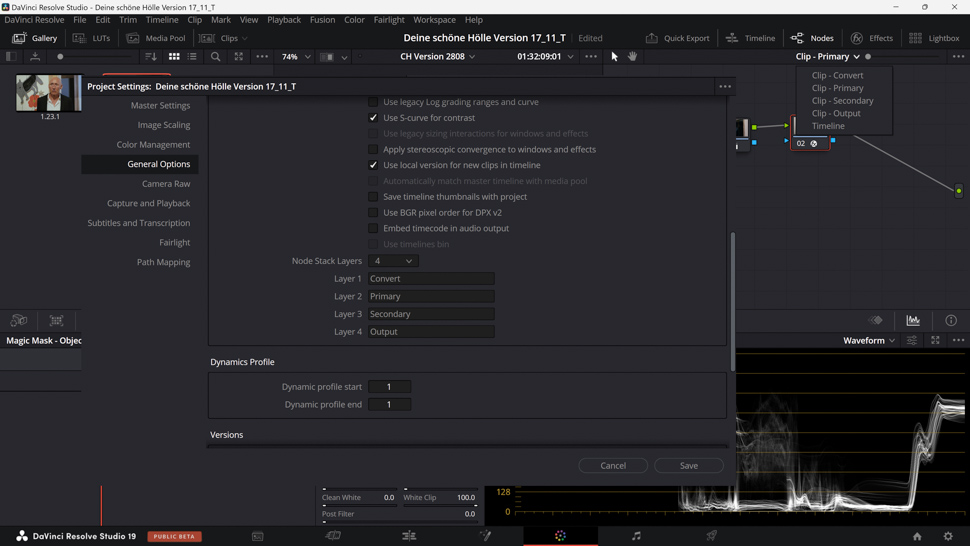Select the arrow pointer tool

614,56
